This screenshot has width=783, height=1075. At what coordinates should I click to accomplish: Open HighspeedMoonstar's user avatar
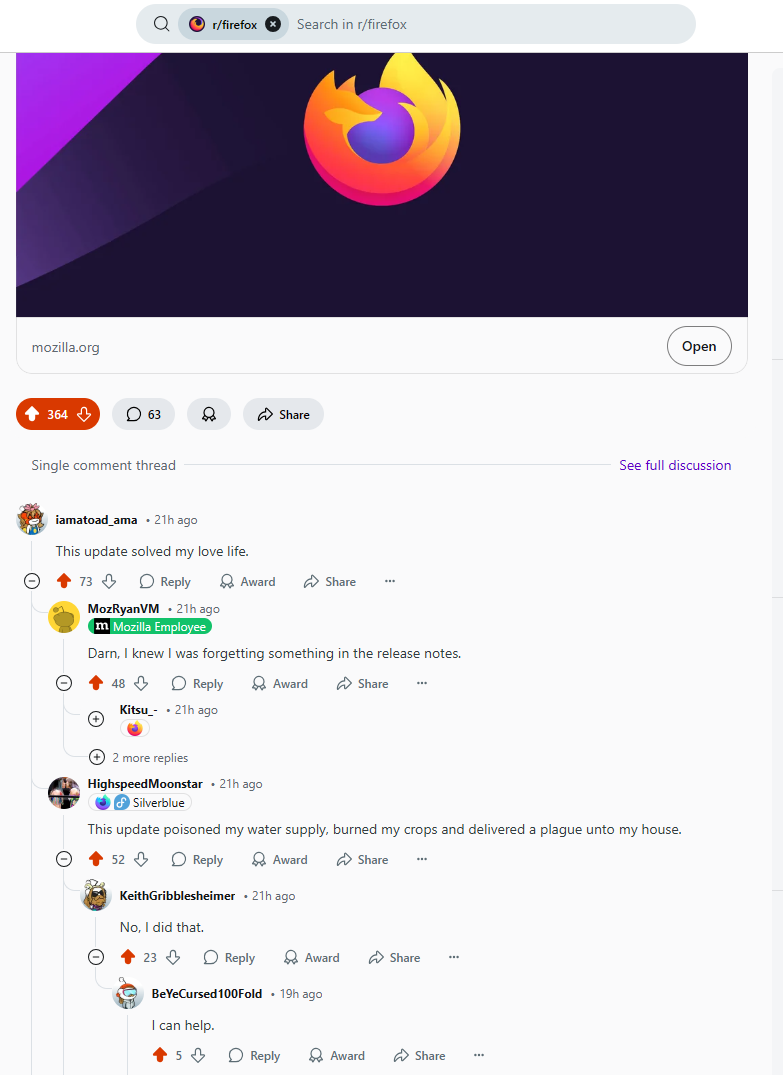coord(64,793)
